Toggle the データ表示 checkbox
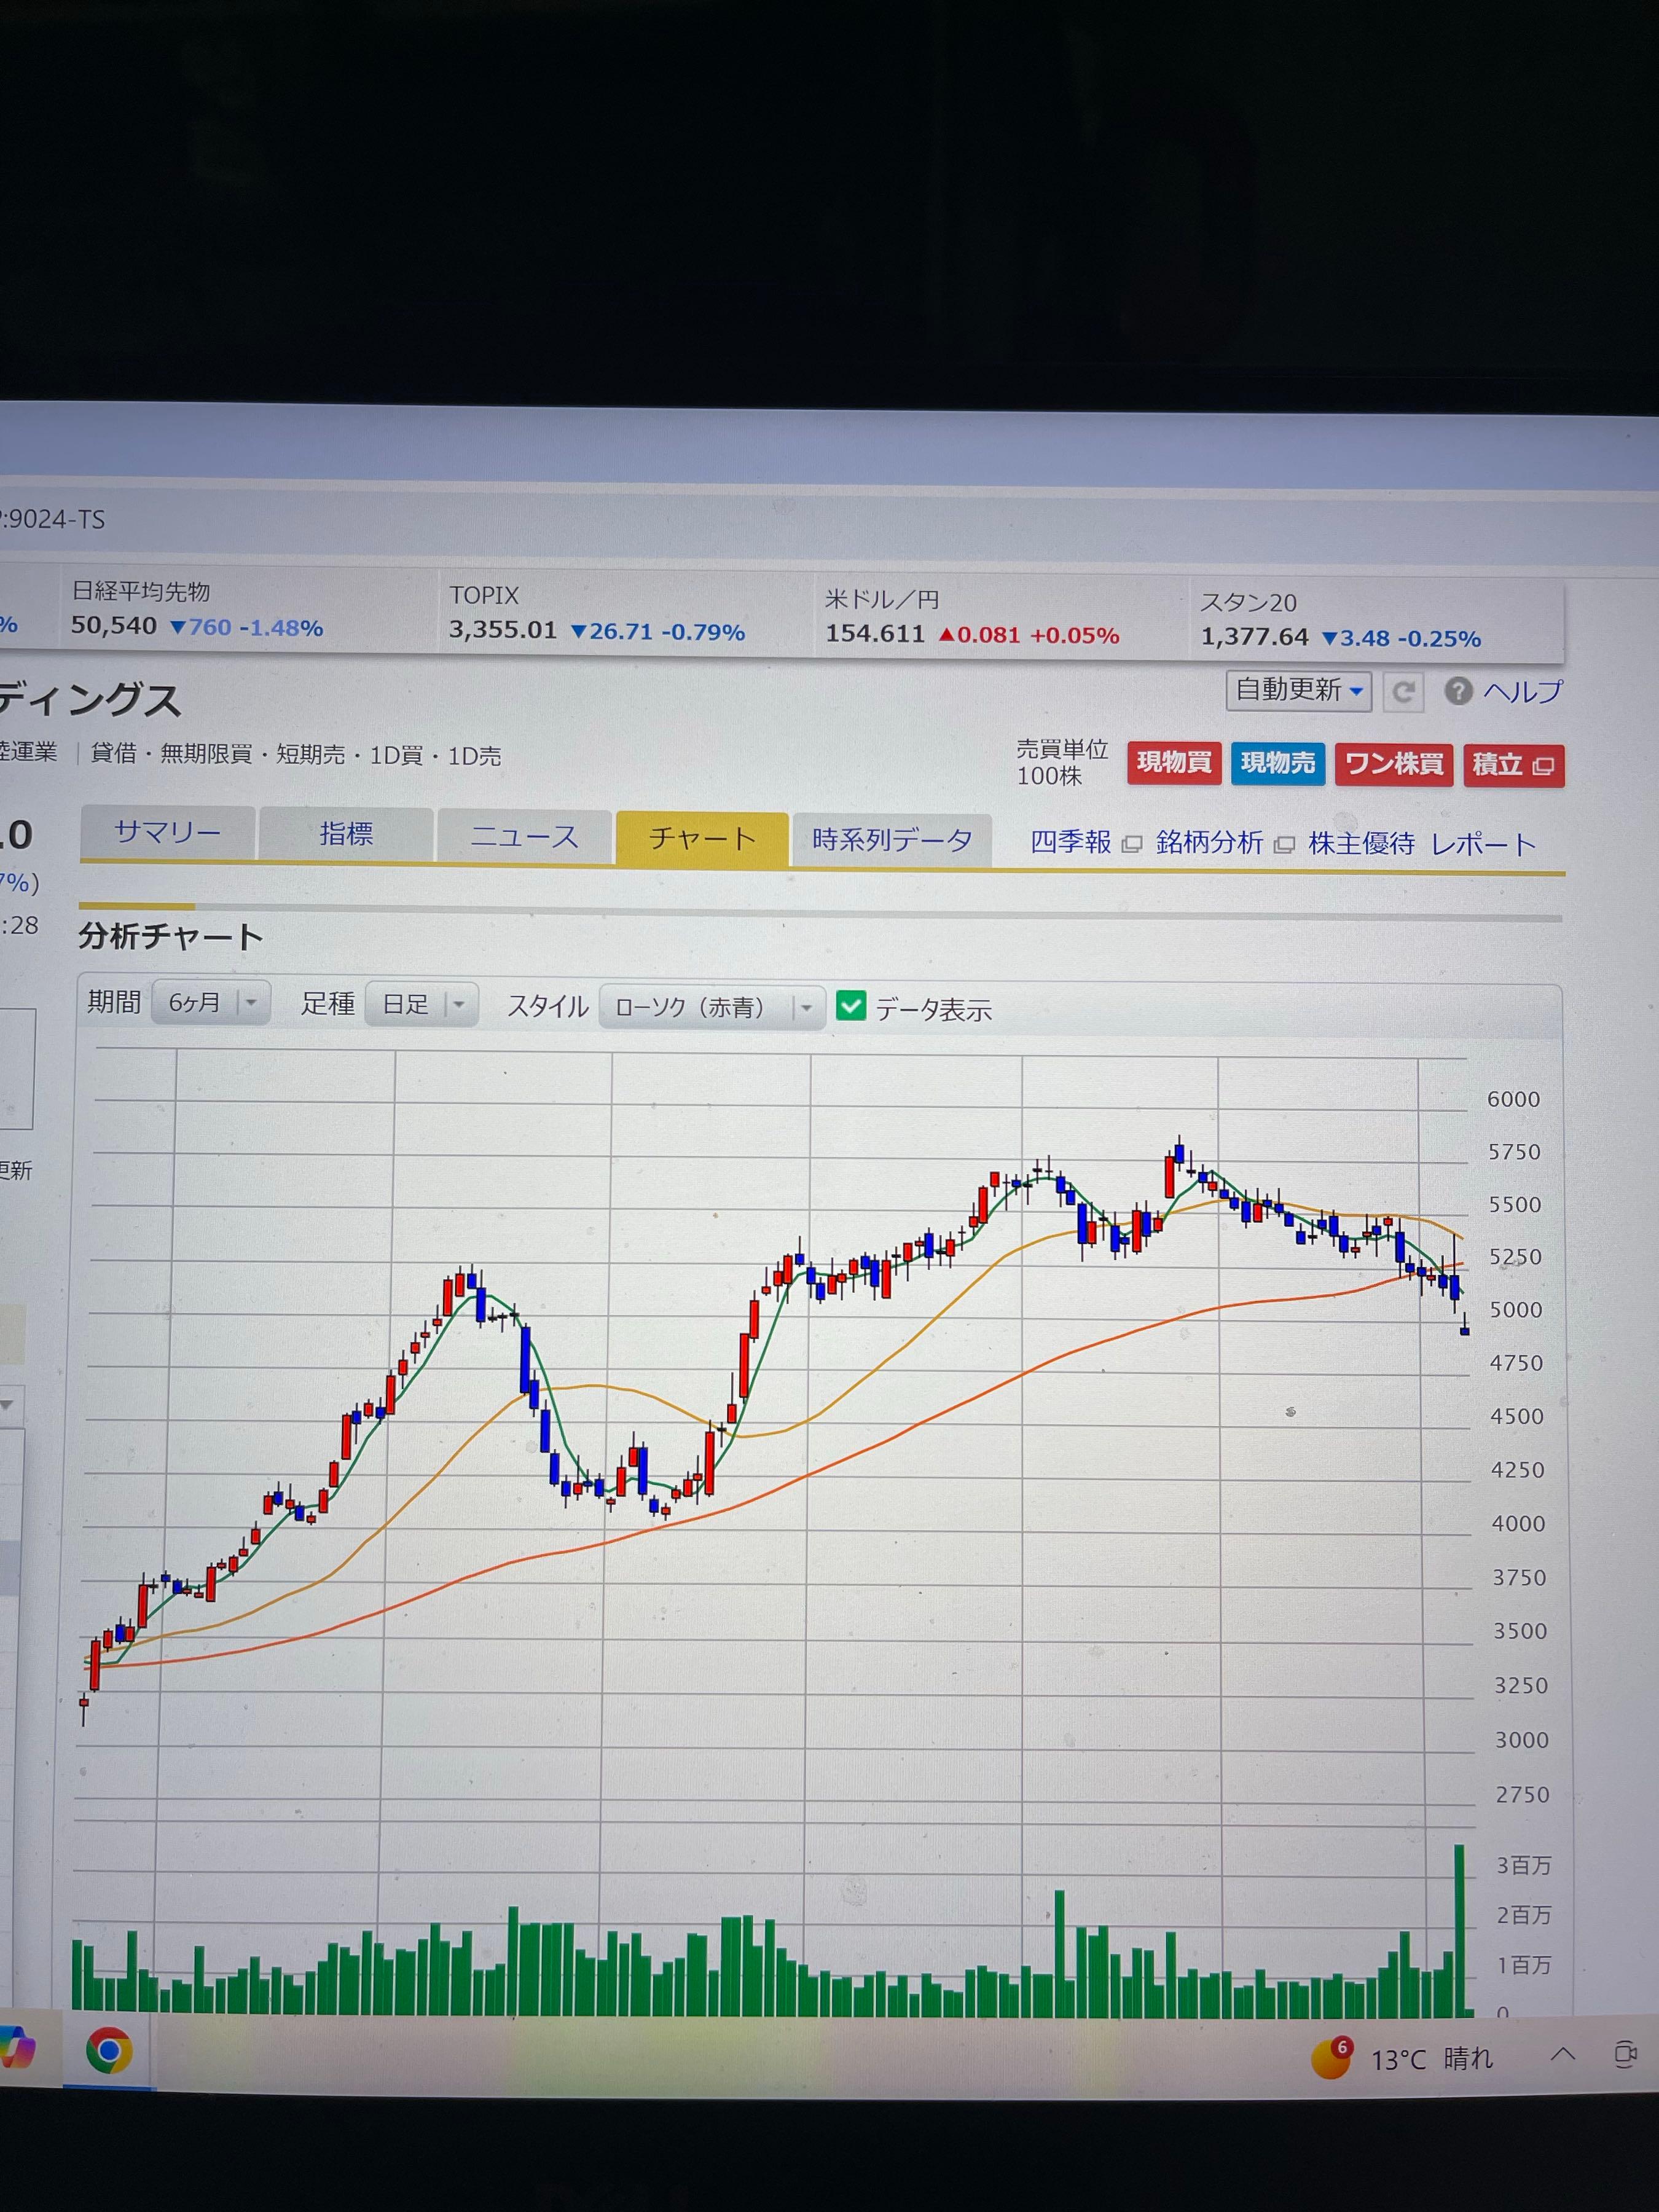 [x=851, y=1006]
